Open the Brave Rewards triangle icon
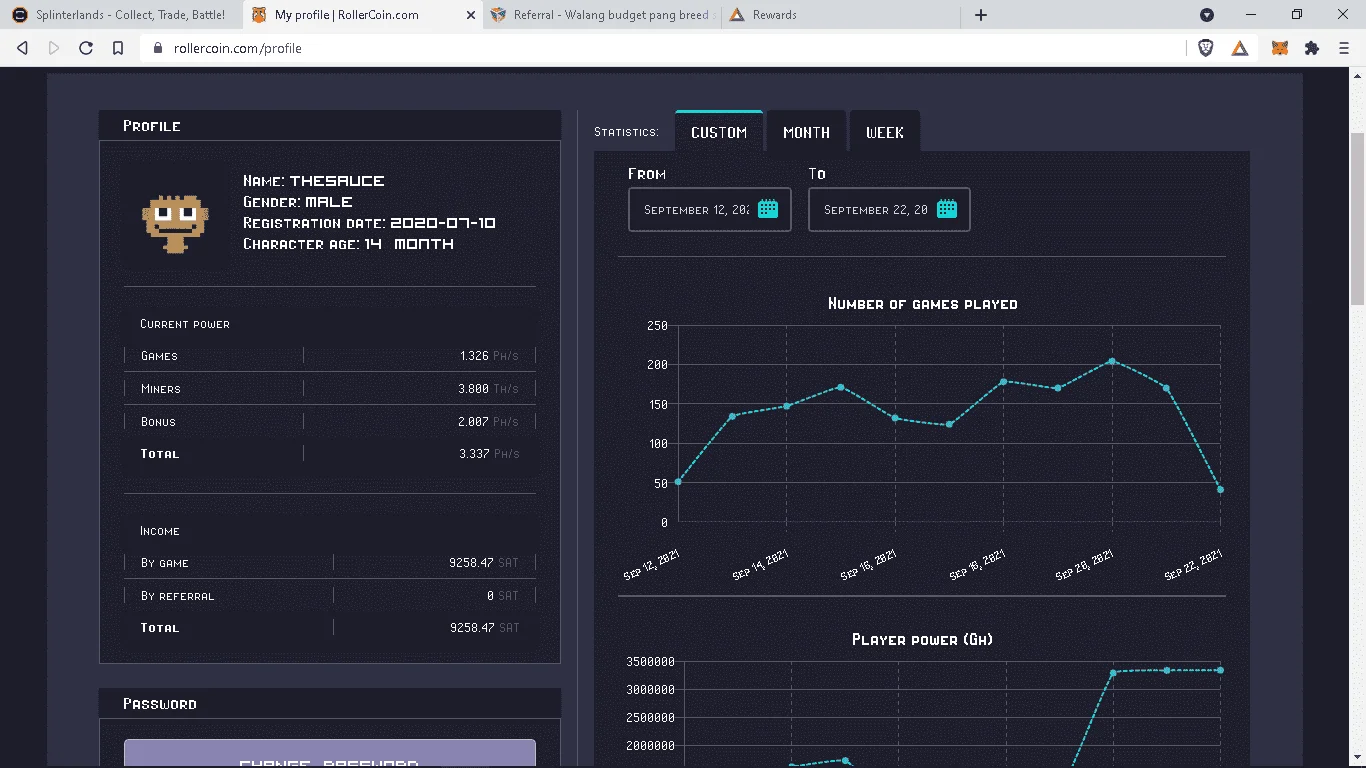Image resolution: width=1366 pixels, height=768 pixels. tap(1240, 48)
